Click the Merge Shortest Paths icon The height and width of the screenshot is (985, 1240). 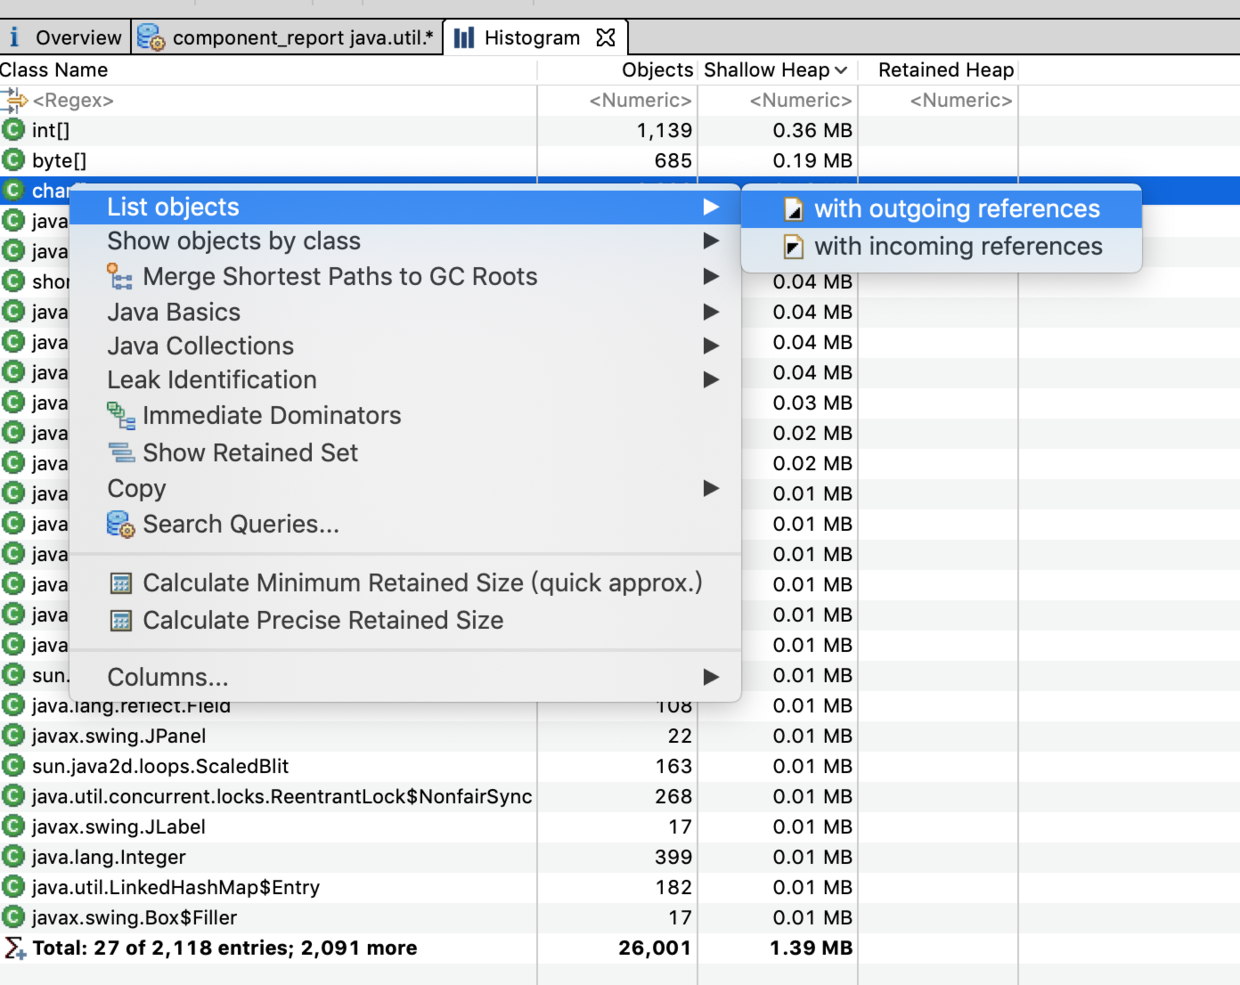120,277
